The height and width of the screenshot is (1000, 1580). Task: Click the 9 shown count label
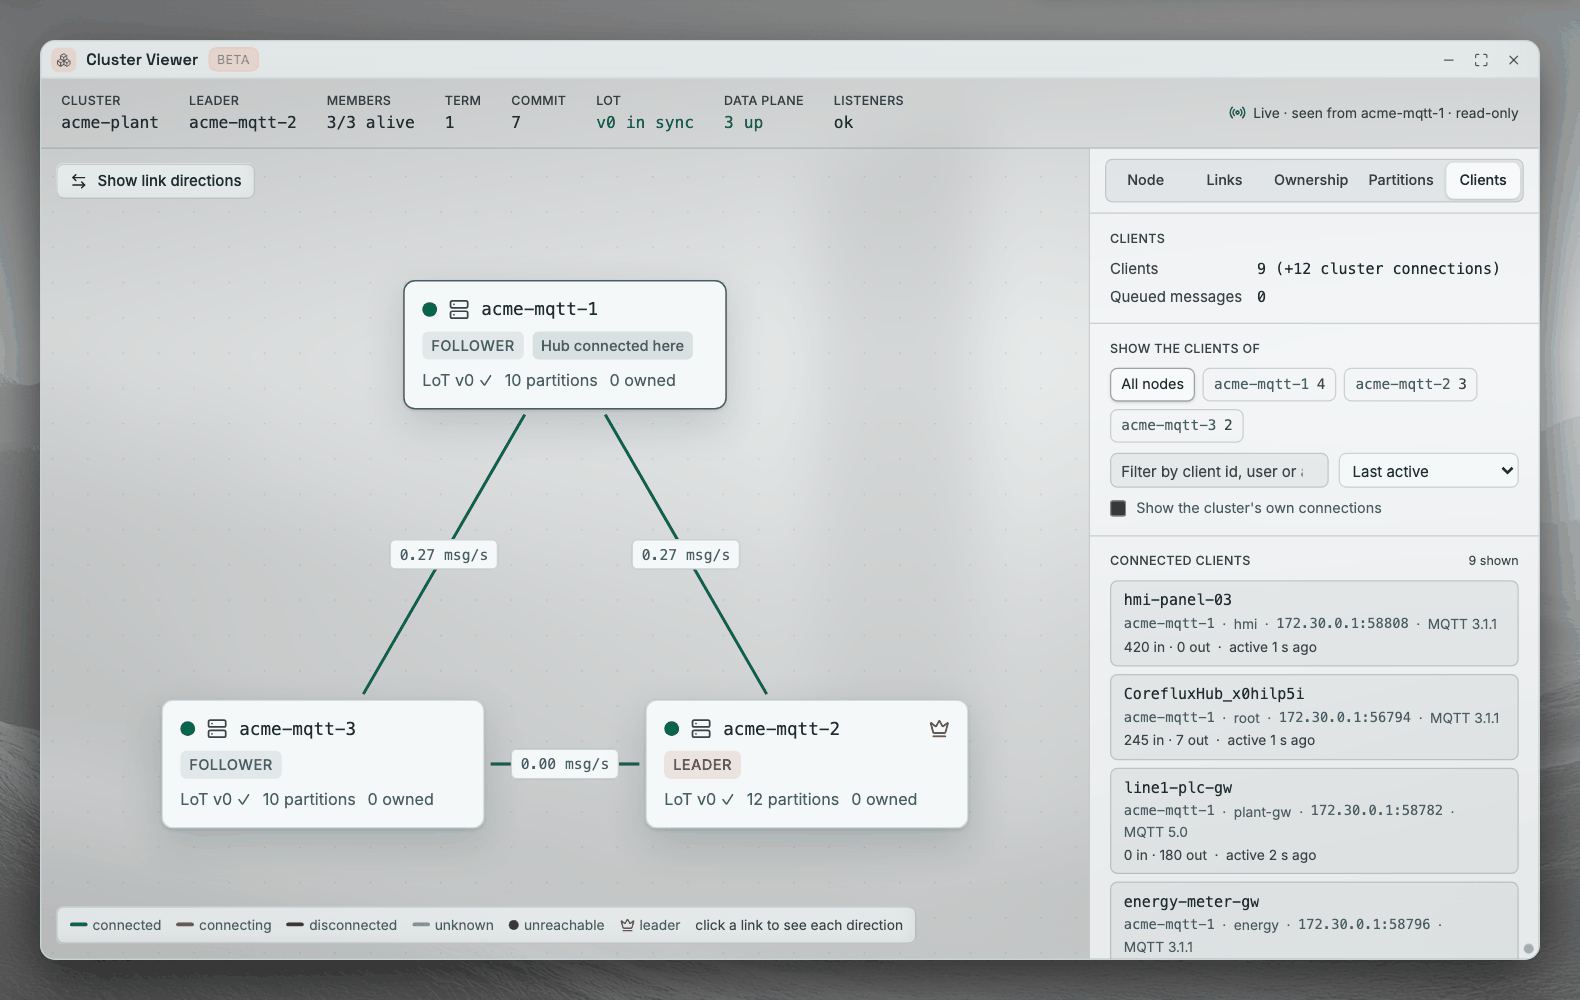(x=1493, y=561)
